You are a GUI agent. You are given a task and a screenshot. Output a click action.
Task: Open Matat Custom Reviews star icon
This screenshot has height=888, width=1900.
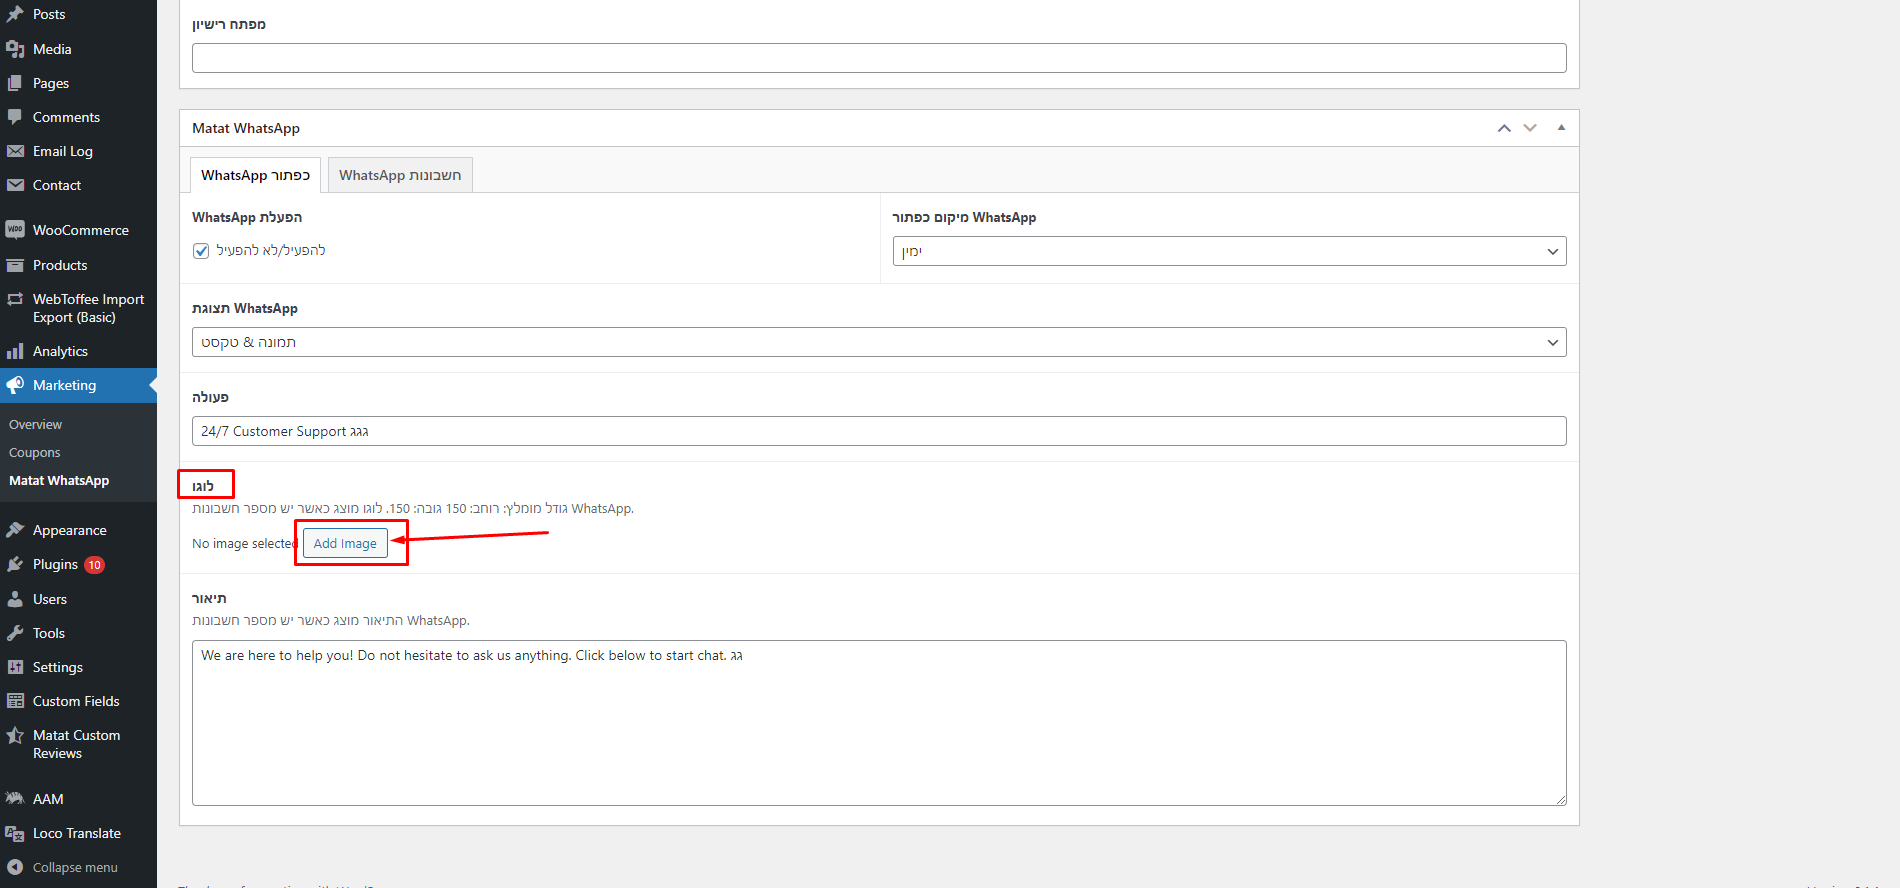point(15,736)
